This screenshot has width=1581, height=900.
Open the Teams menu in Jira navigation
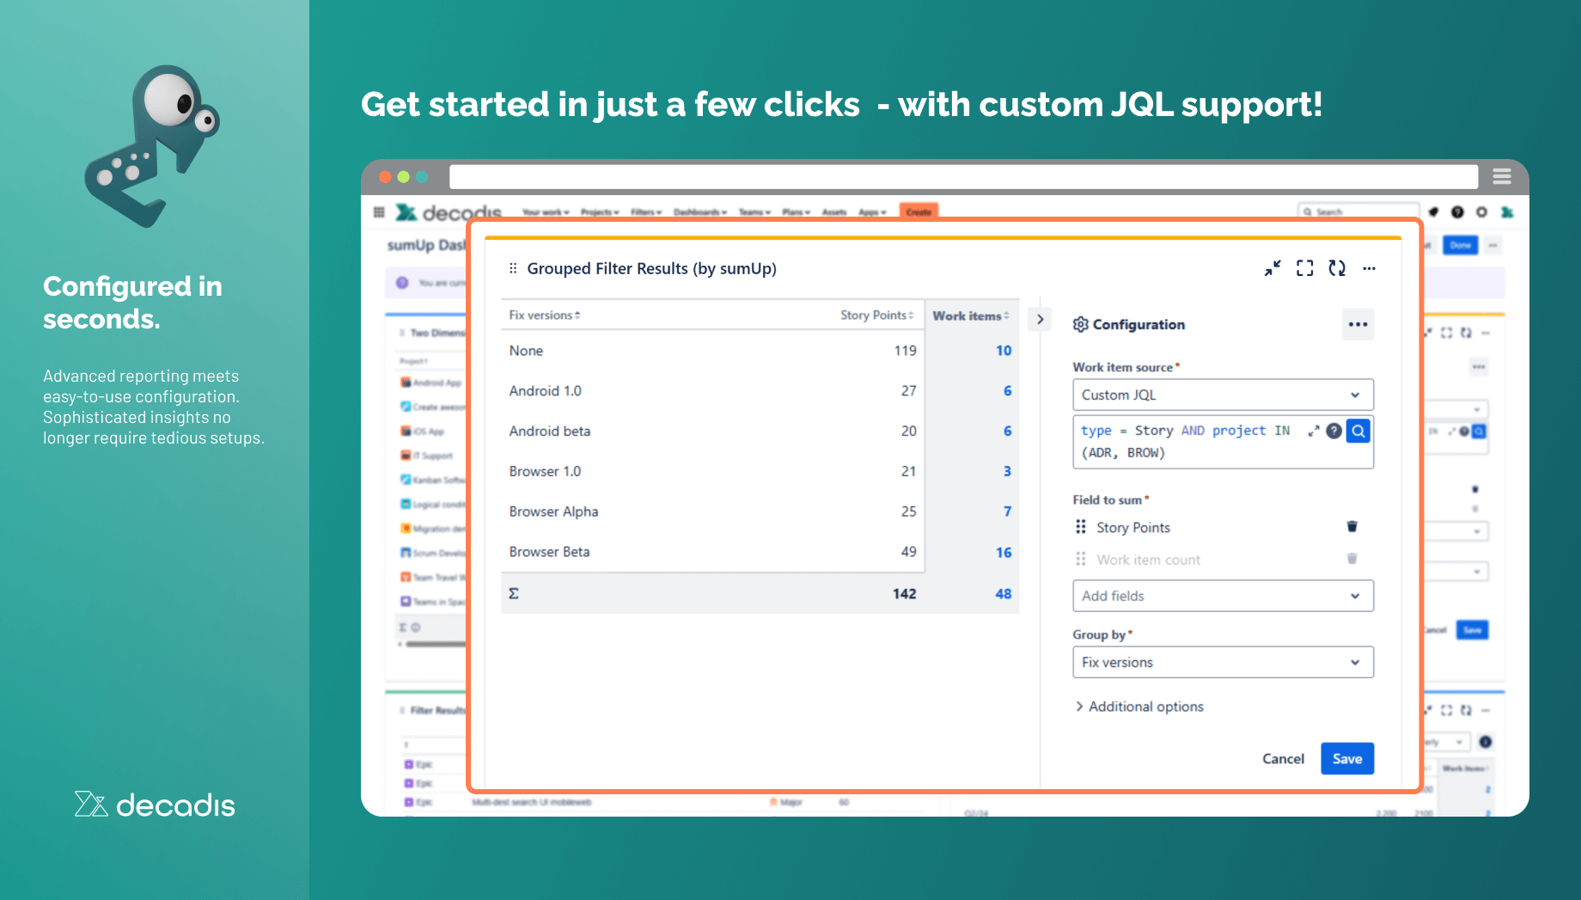pos(754,212)
